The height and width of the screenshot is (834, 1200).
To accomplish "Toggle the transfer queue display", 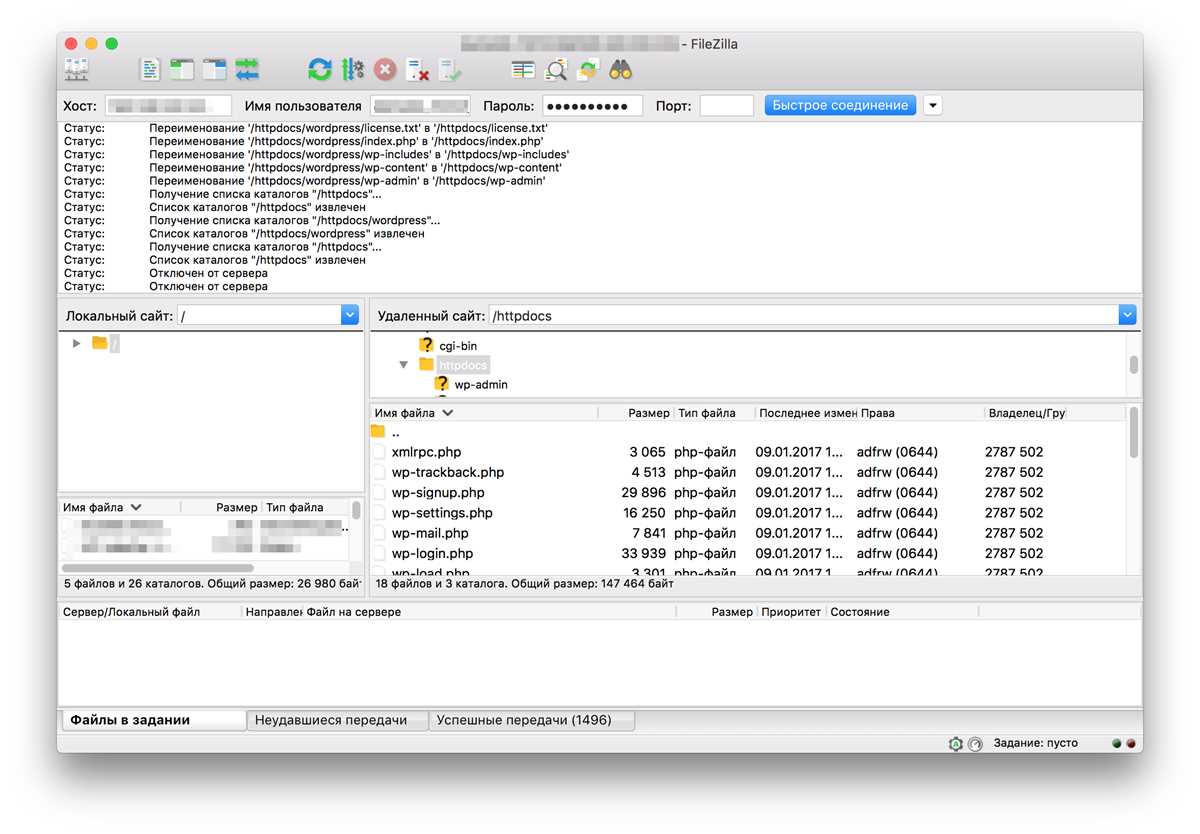I will click(x=247, y=70).
